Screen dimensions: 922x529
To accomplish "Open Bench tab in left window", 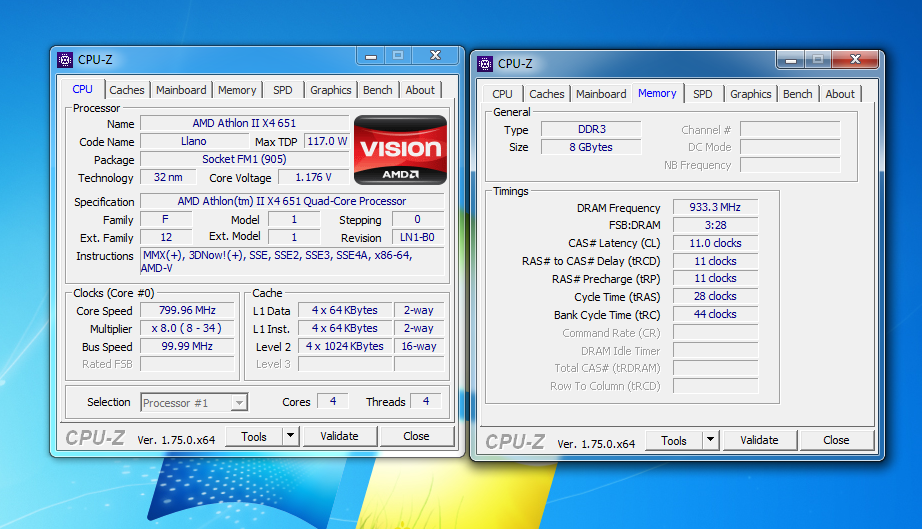I will point(378,90).
